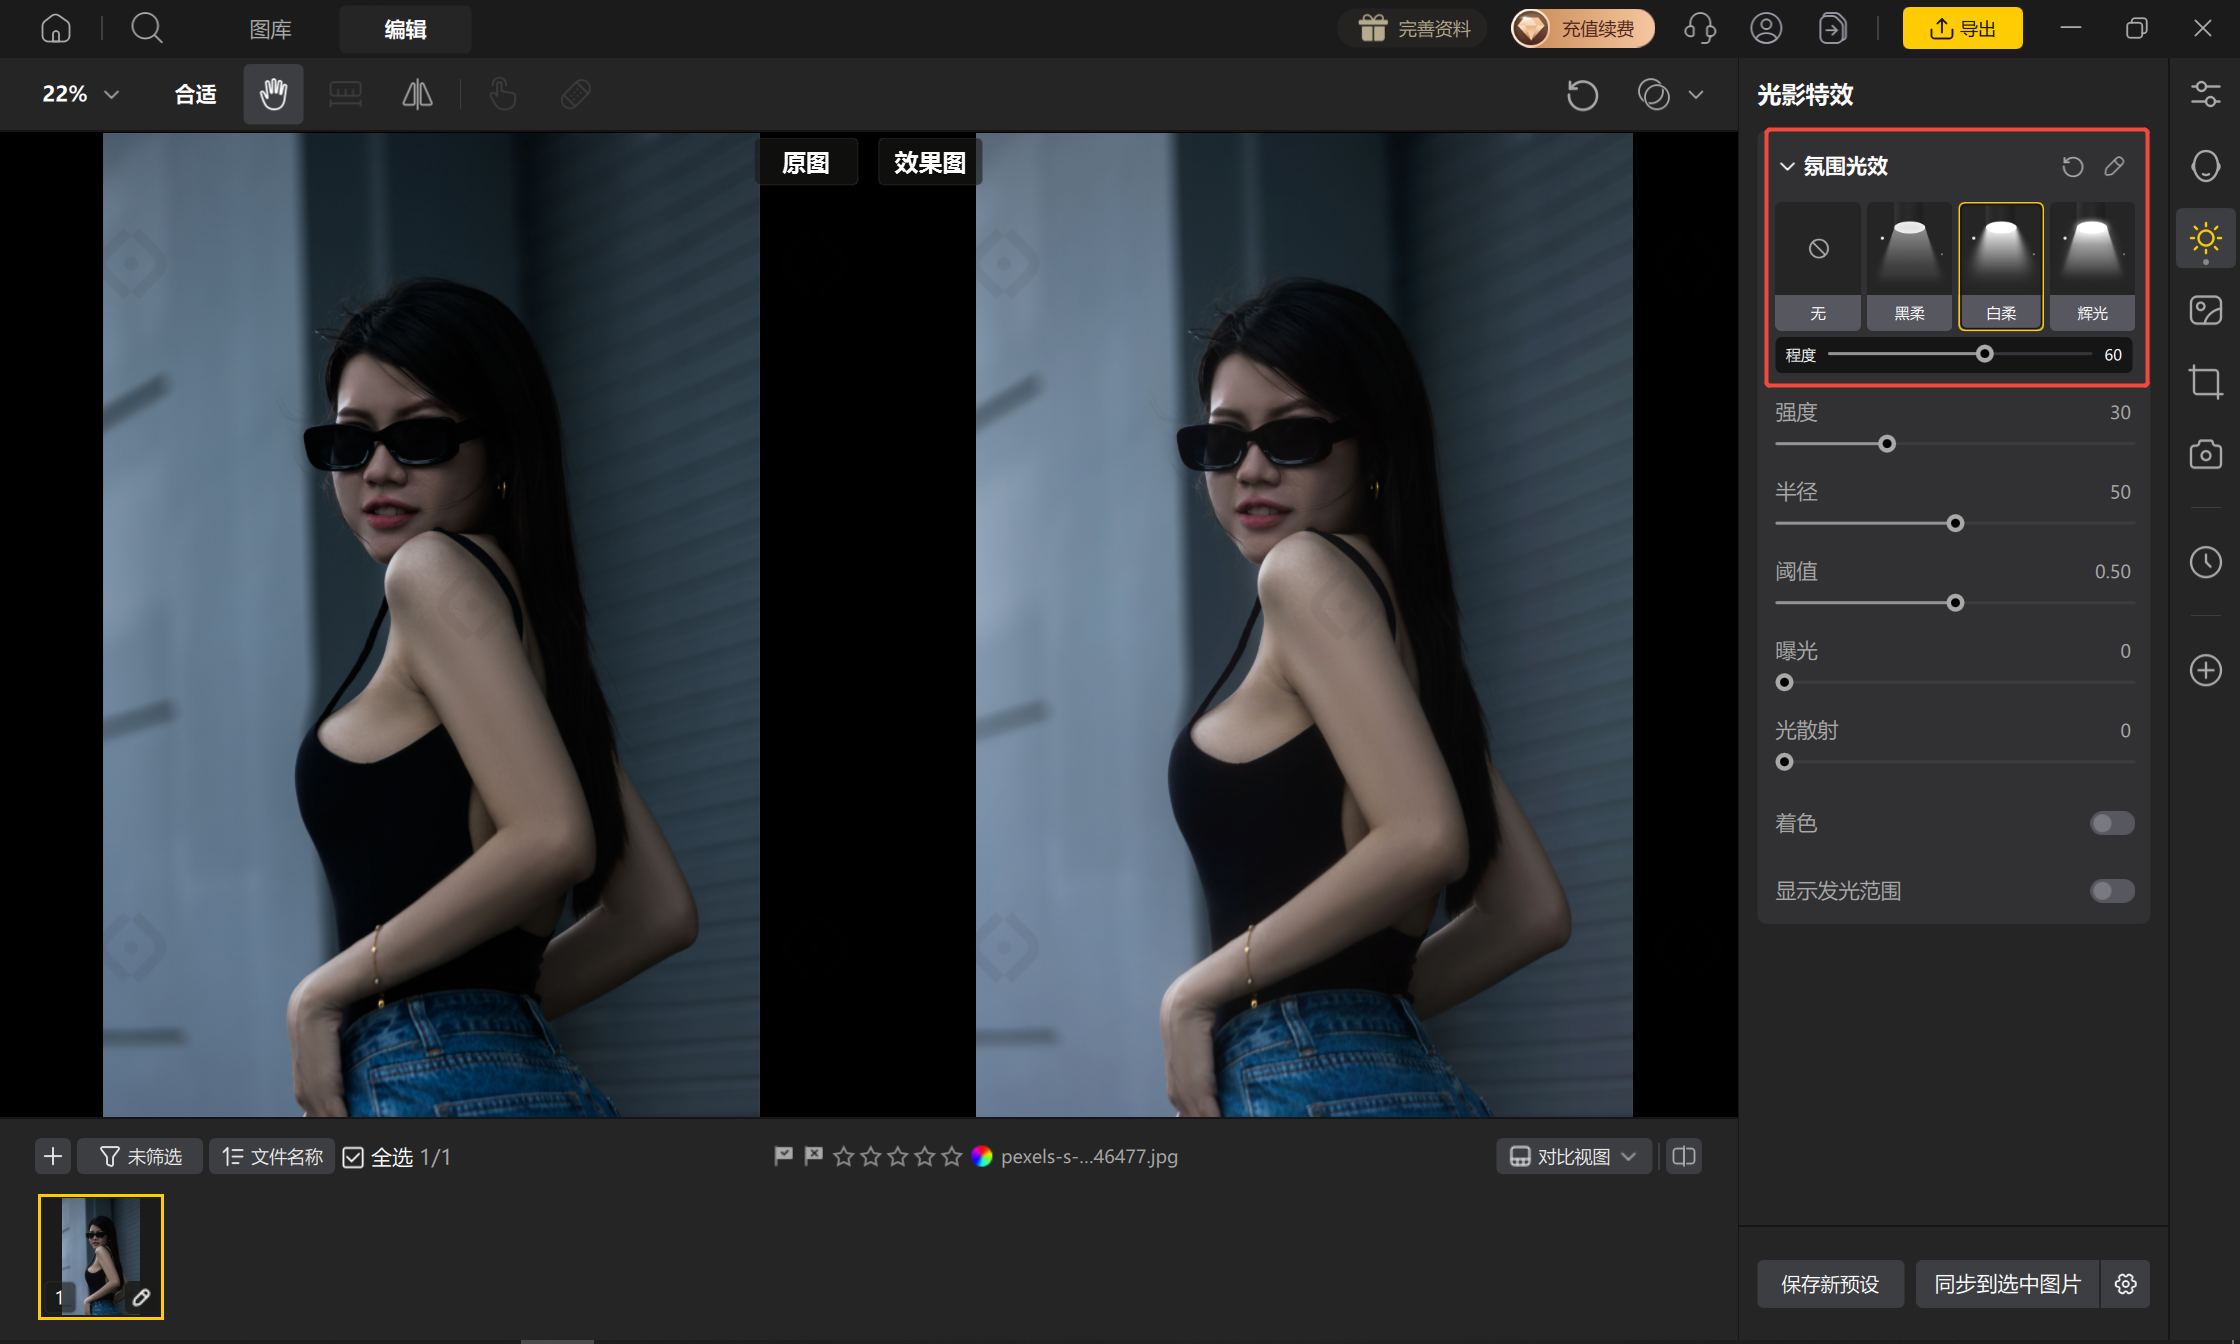
Task: Expand the 对比视图 dropdown
Action: 1573,1157
